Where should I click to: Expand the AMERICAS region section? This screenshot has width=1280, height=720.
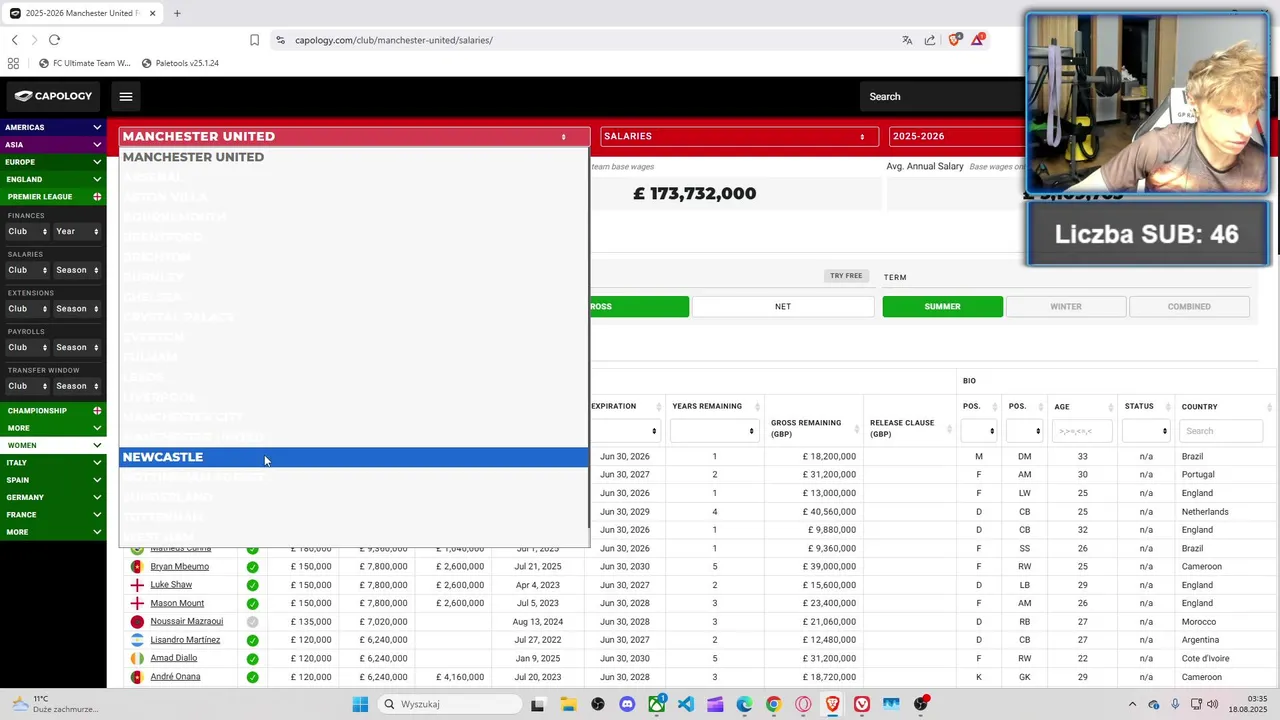(x=53, y=128)
